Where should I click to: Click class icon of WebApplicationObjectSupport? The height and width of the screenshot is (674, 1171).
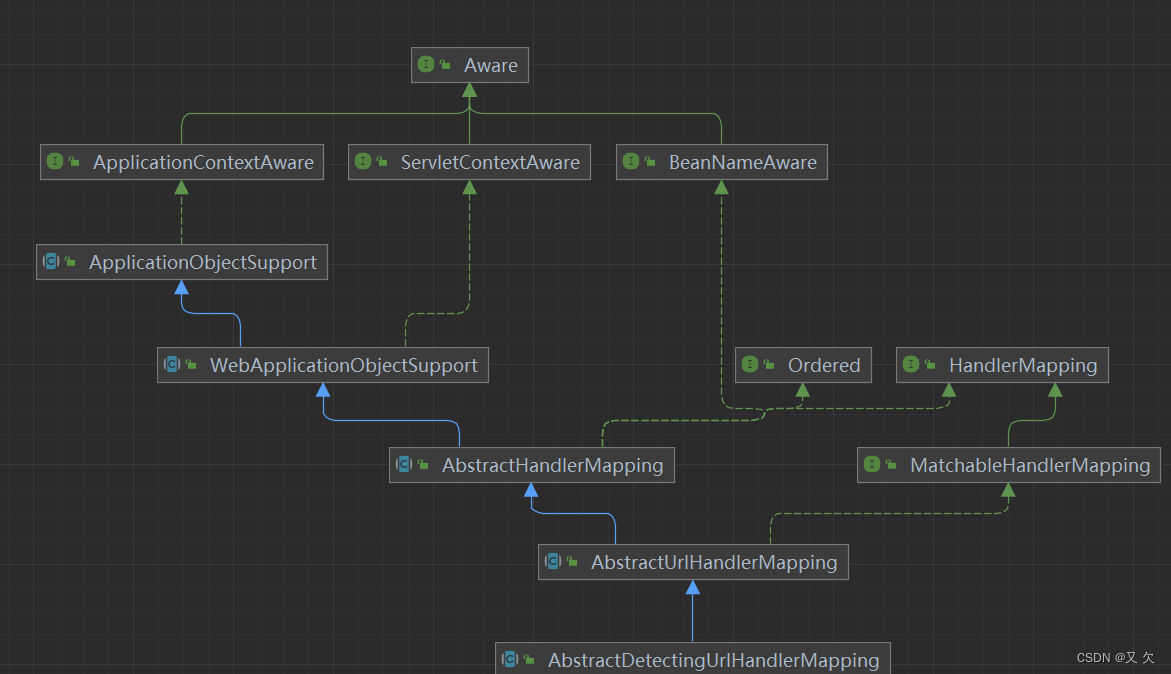(x=172, y=364)
